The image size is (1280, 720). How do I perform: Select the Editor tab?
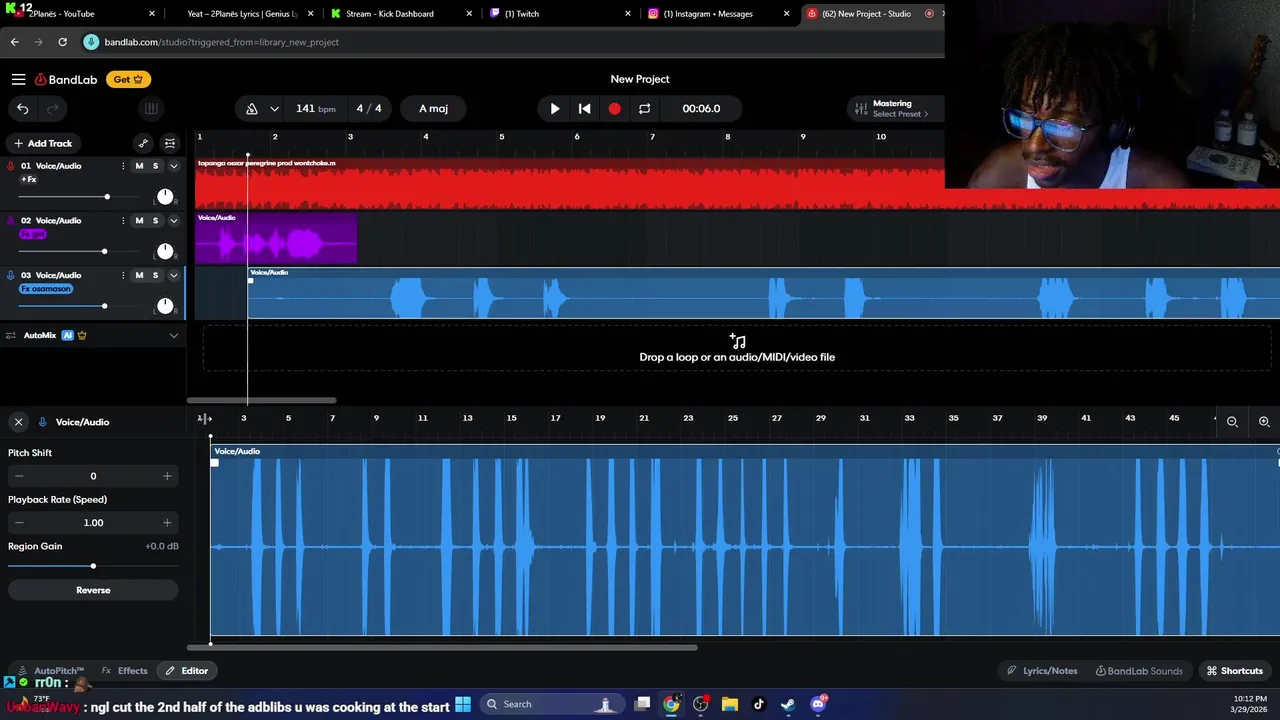click(187, 671)
